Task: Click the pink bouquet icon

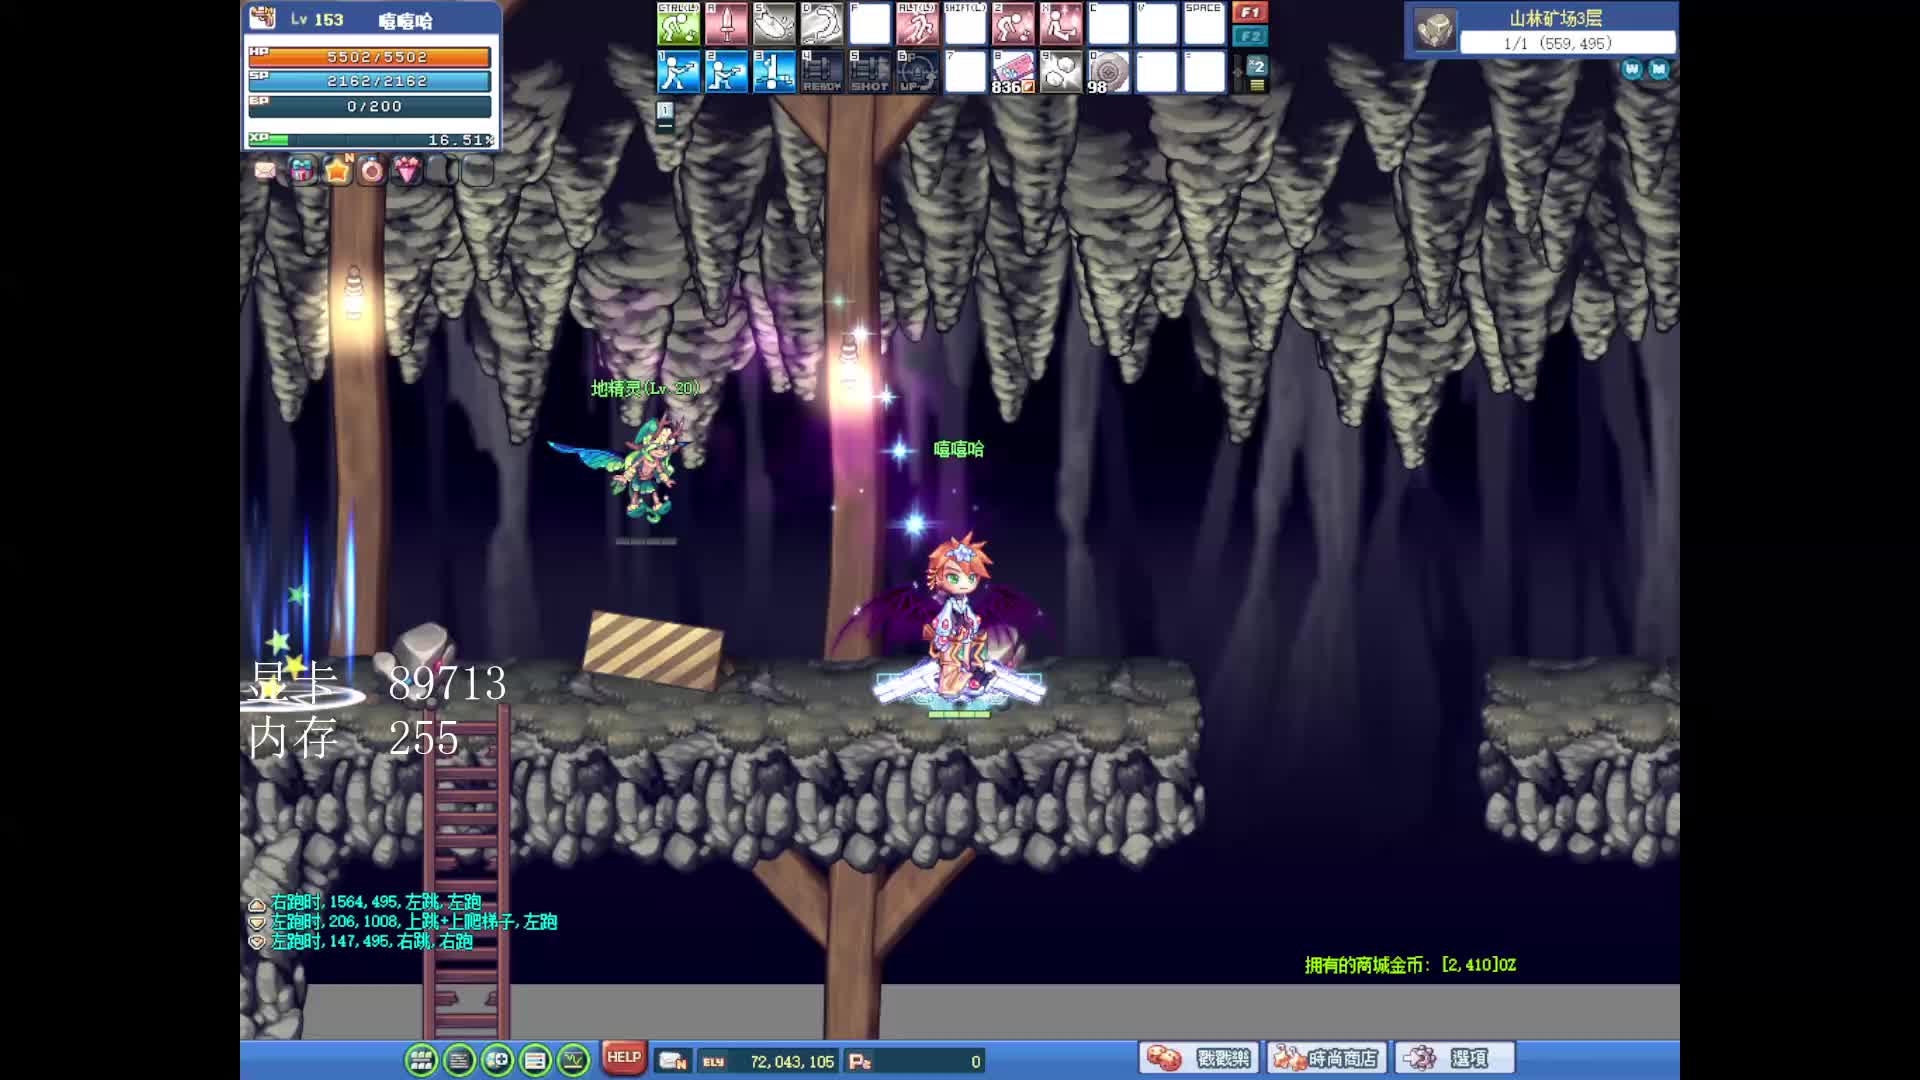Action: (406, 171)
